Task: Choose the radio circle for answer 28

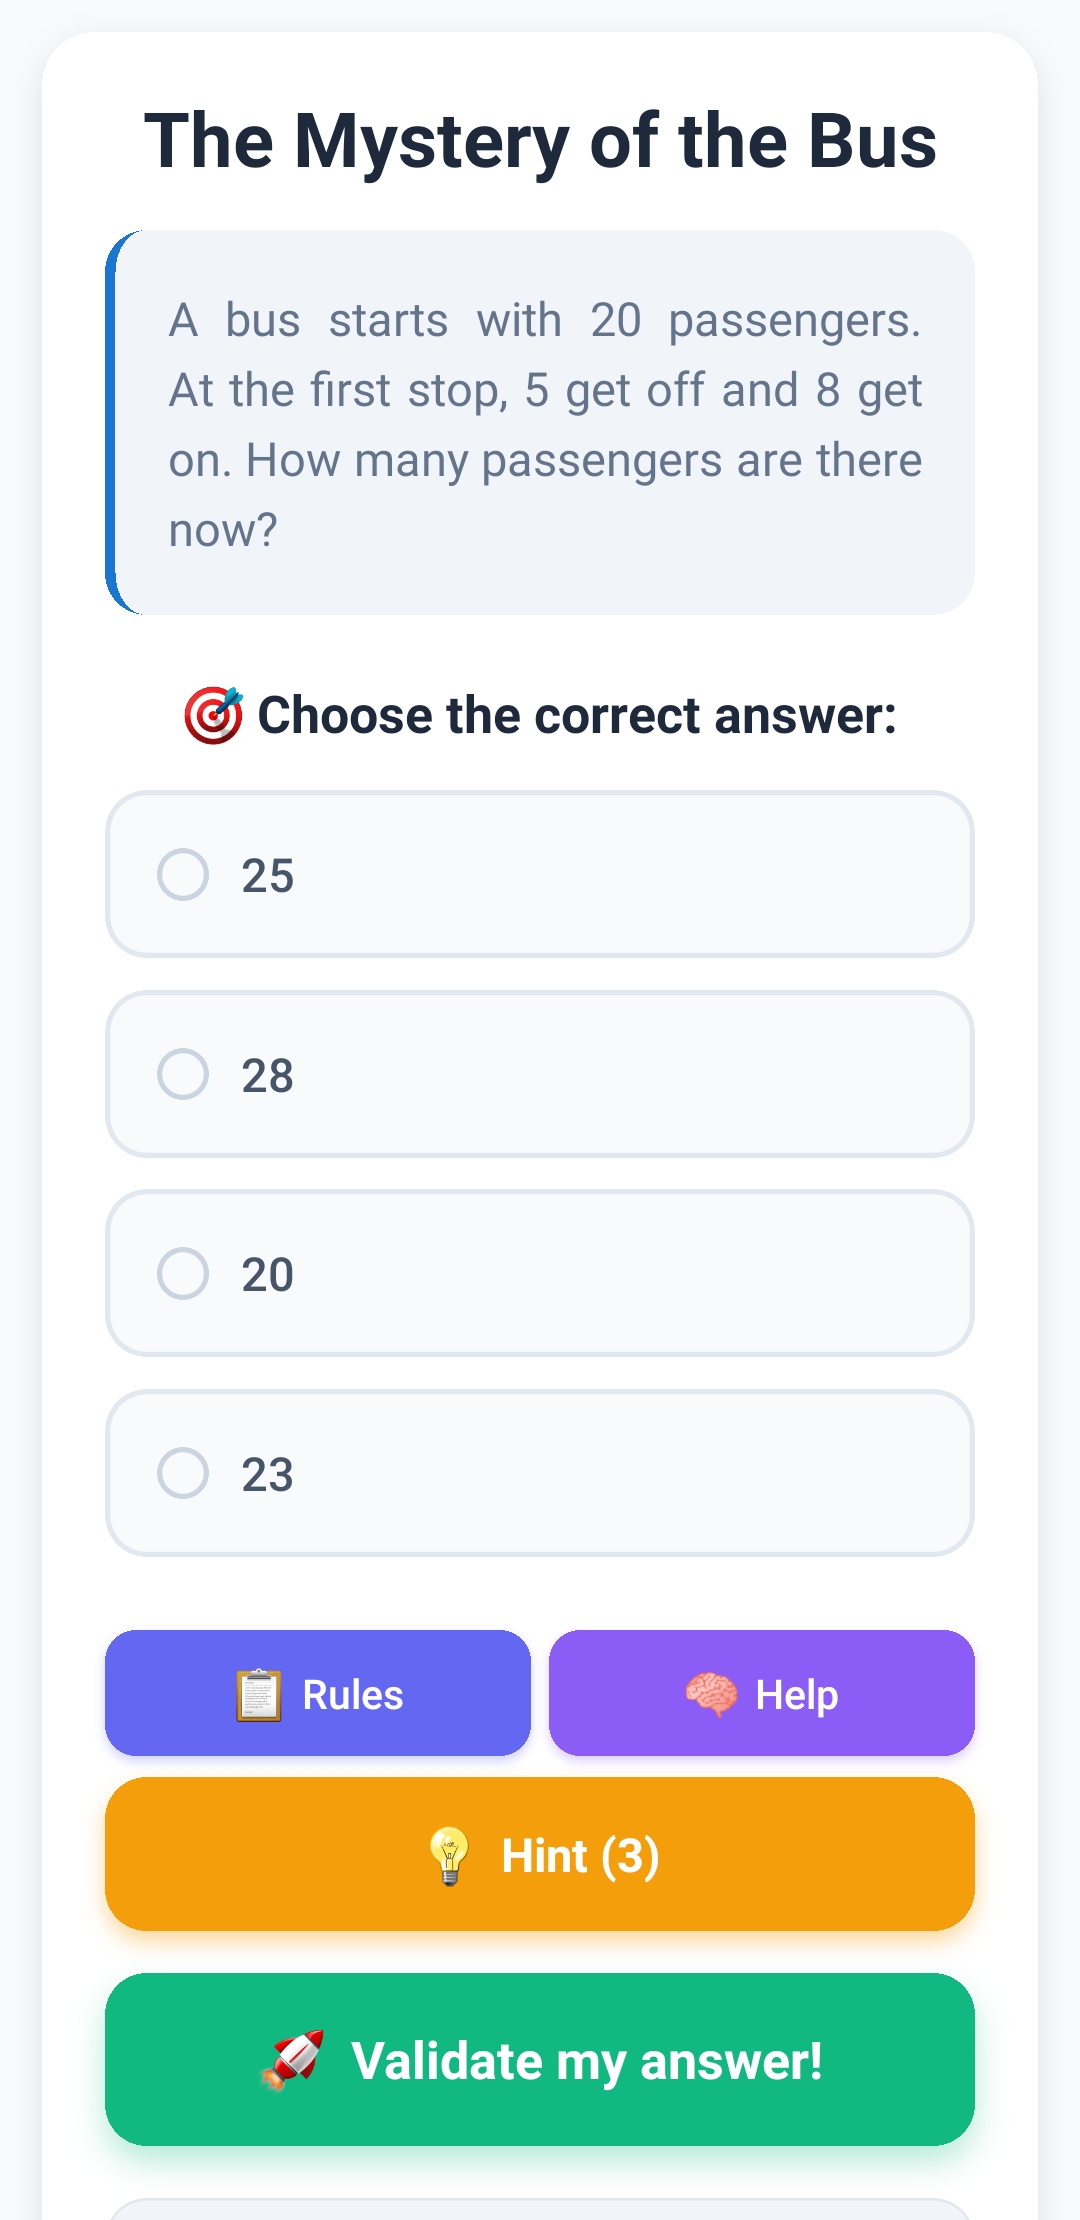Action: point(183,1074)
